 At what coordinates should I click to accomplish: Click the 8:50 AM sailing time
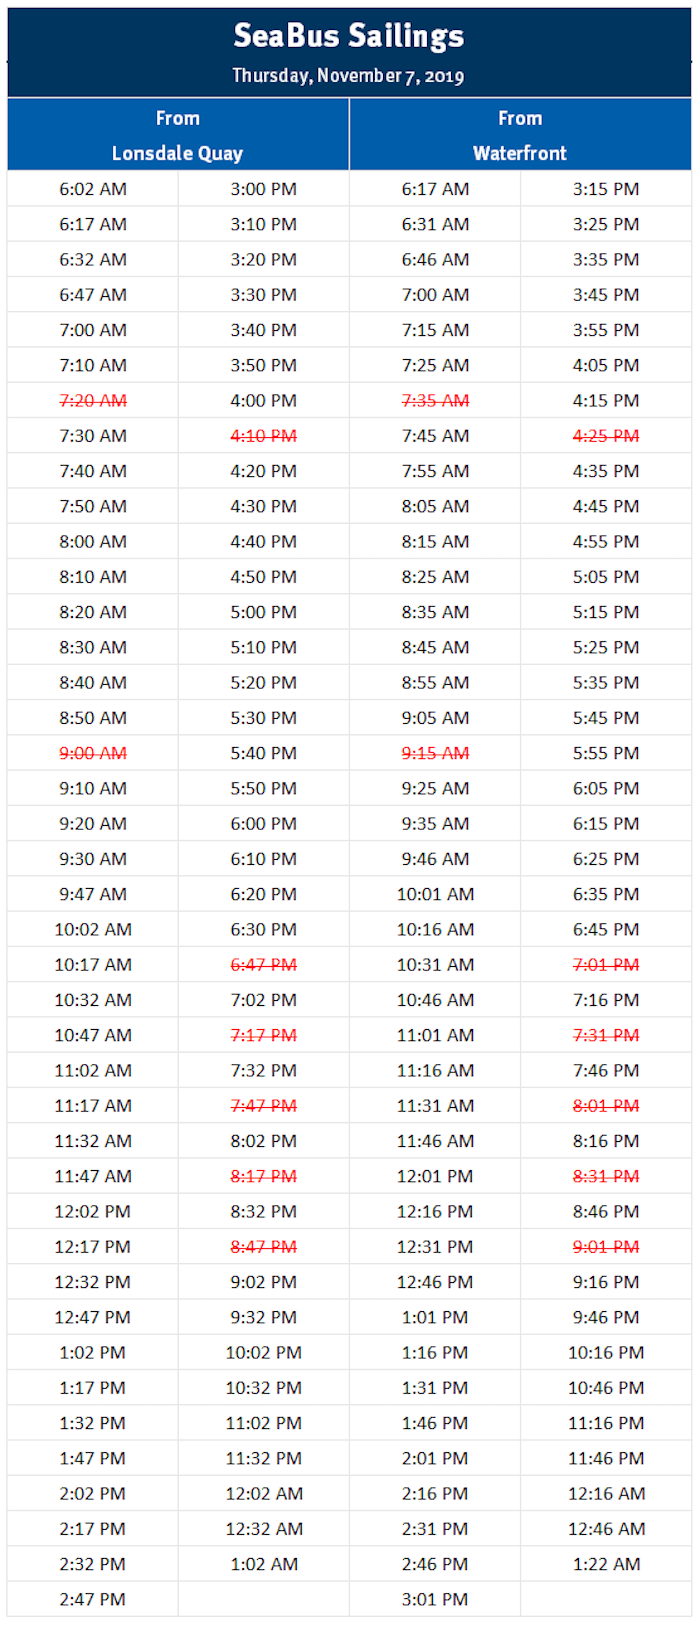(x=93, y=718)
